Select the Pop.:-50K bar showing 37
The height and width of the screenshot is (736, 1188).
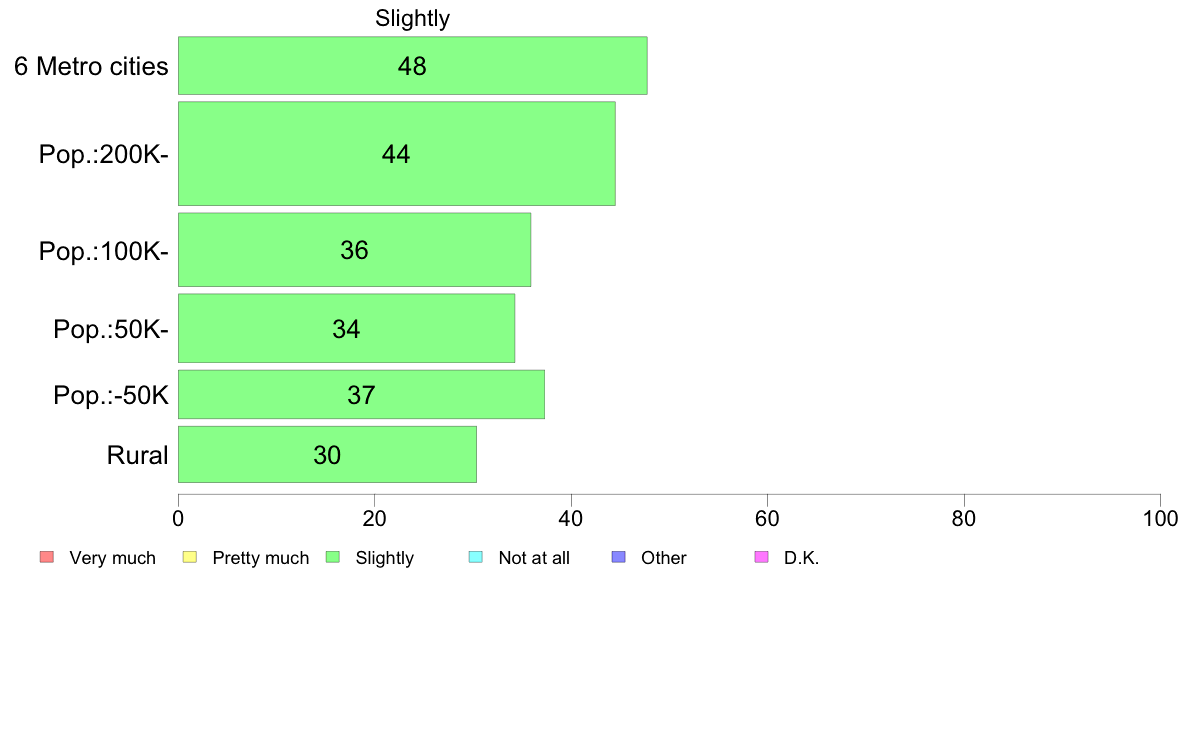point(361,395)
